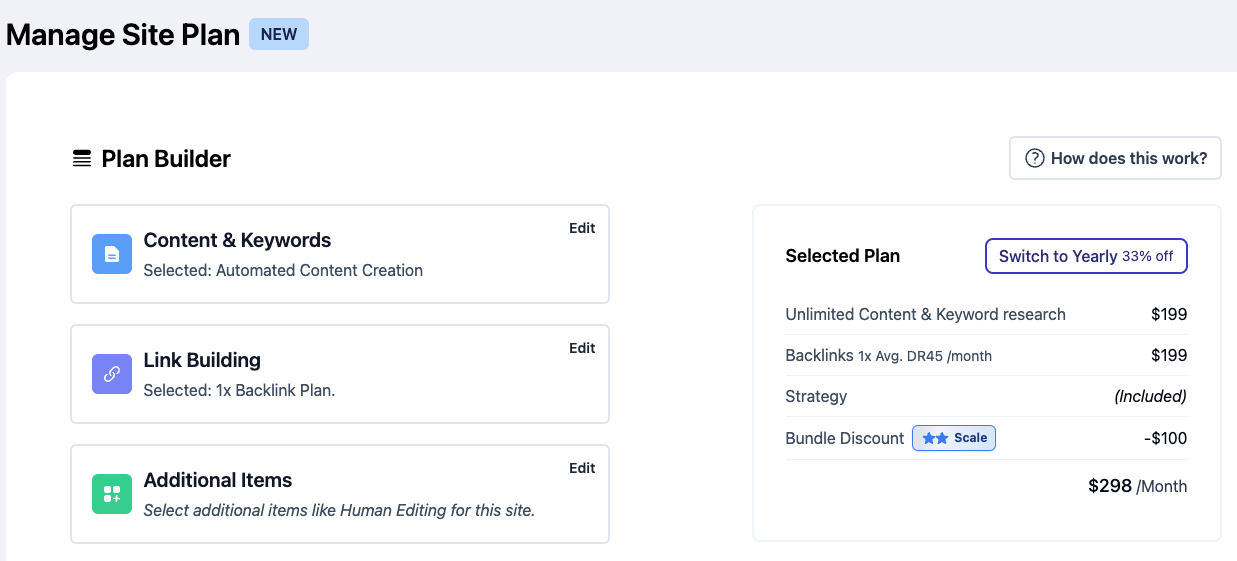Click the Backlinks 1x Avg. DR45 line item

[x=888, y=355]
